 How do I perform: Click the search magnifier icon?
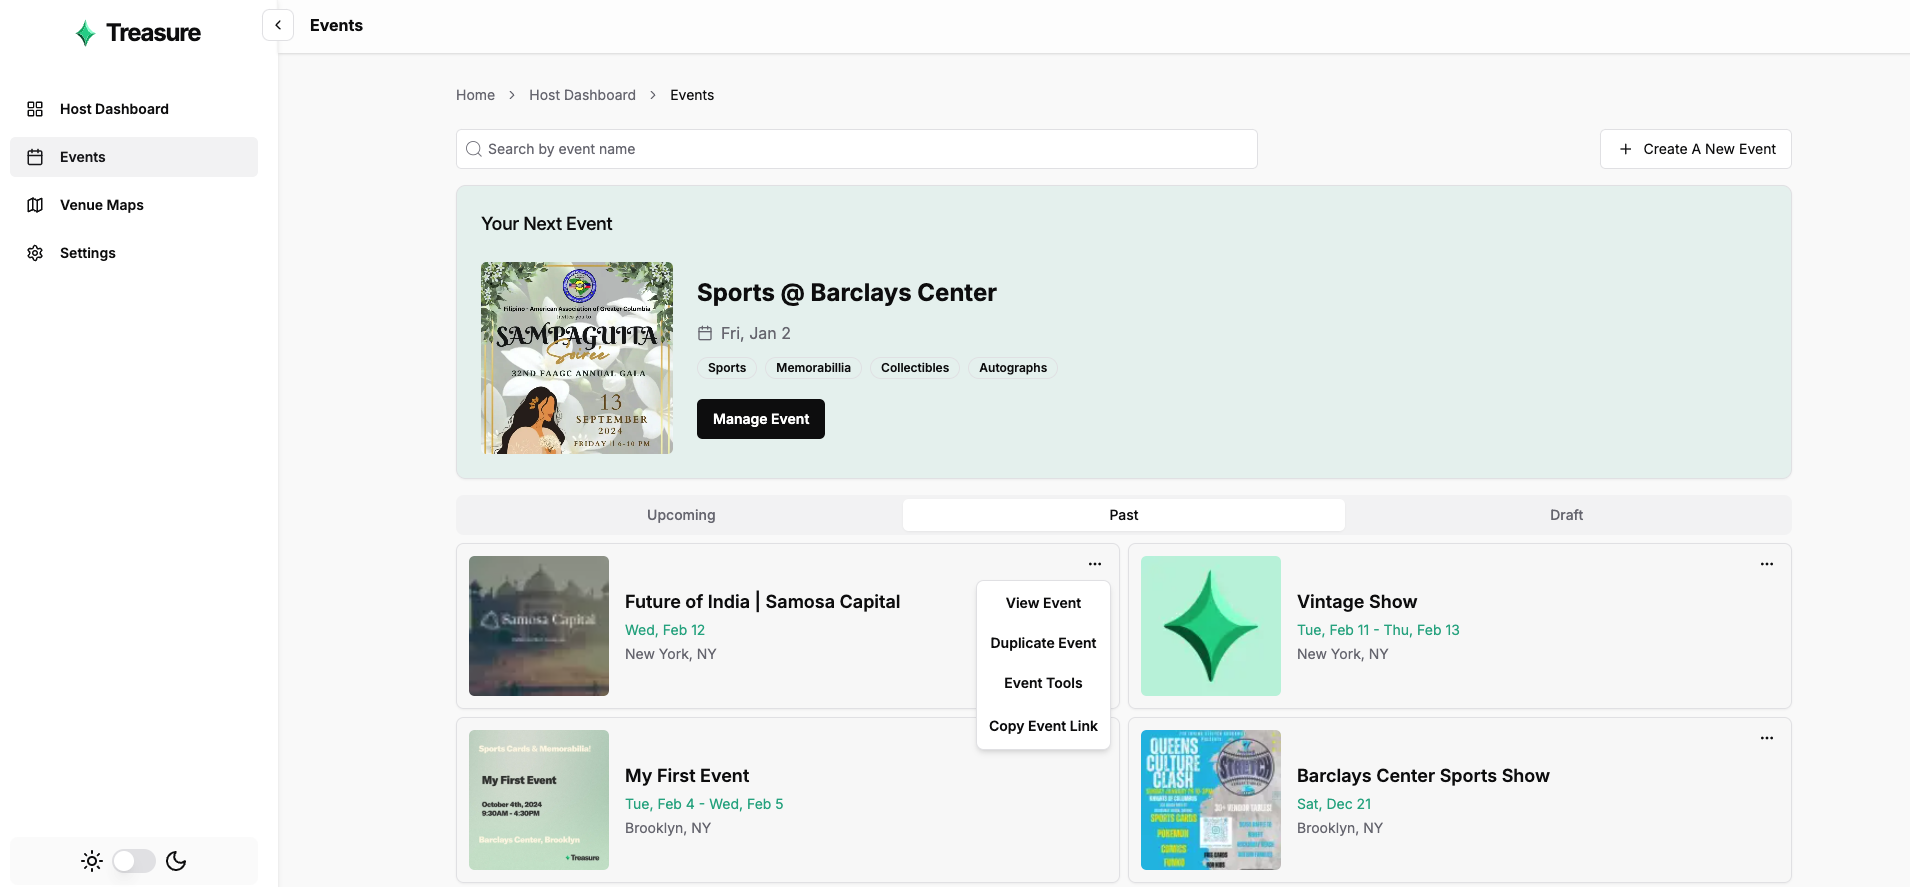click(x=474, y=149)
